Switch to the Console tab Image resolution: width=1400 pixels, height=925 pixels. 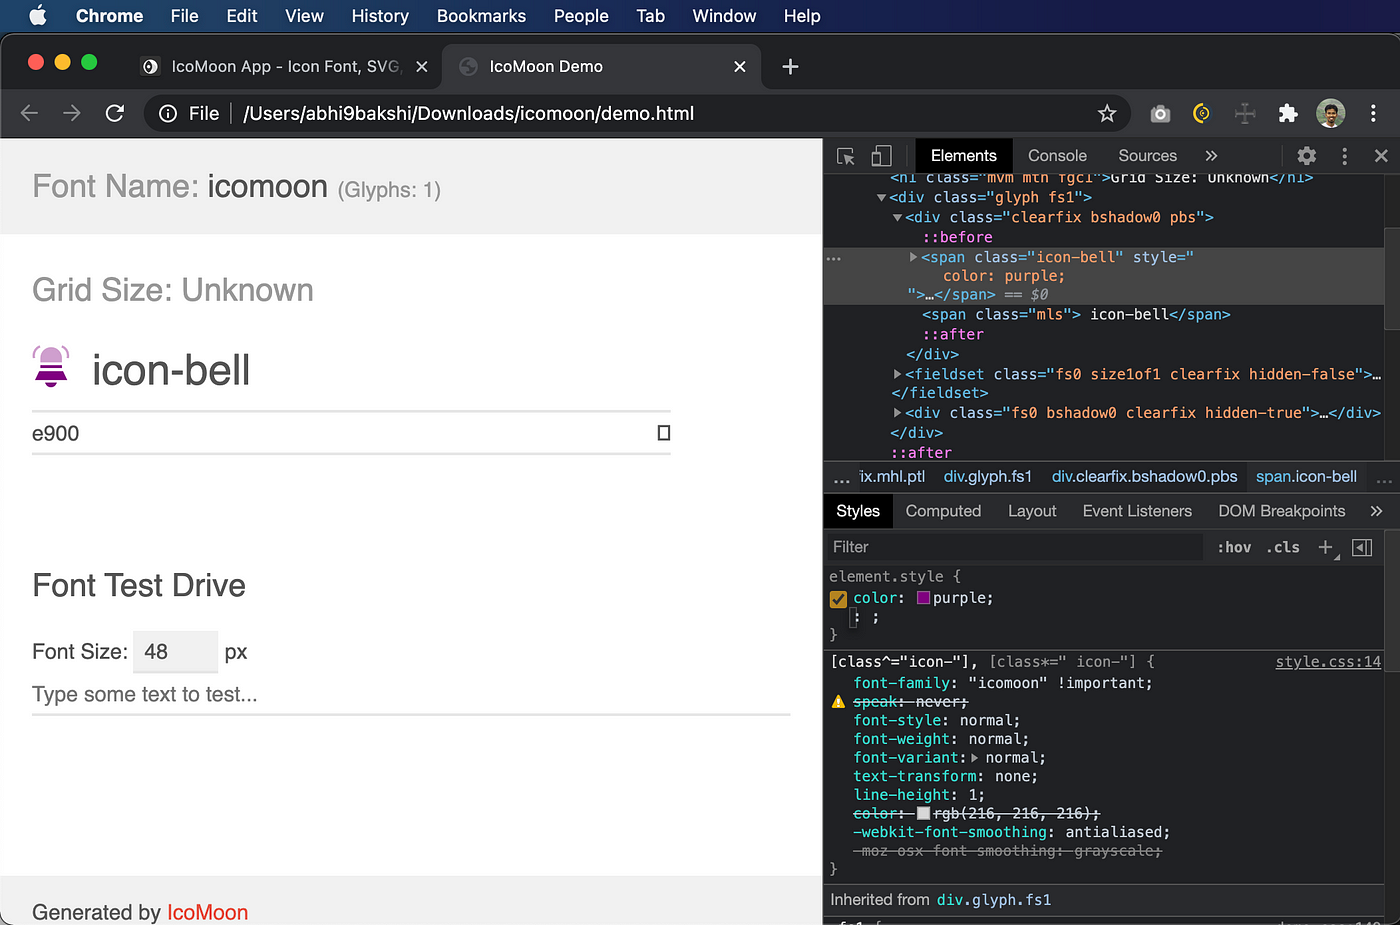point(1057,156)
